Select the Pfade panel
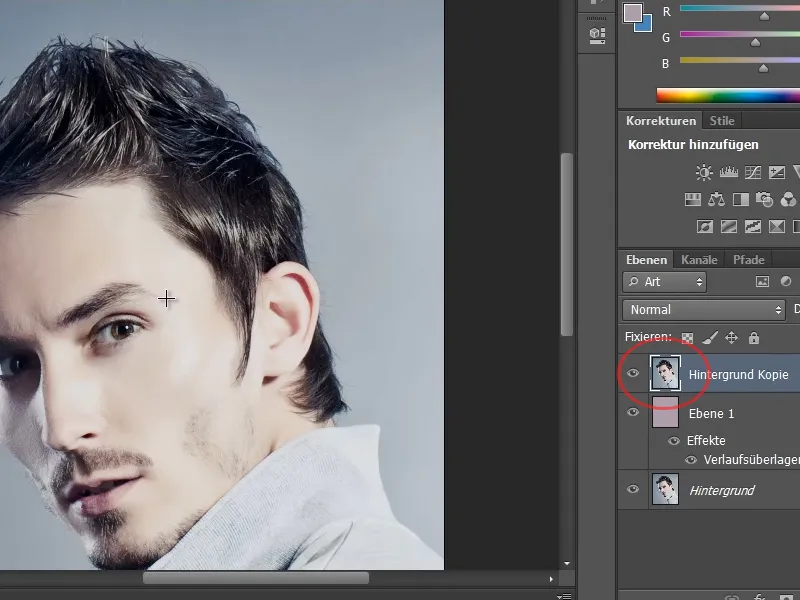Image resolution: width=800 pixels, height=600 pixels. [750, 259]
